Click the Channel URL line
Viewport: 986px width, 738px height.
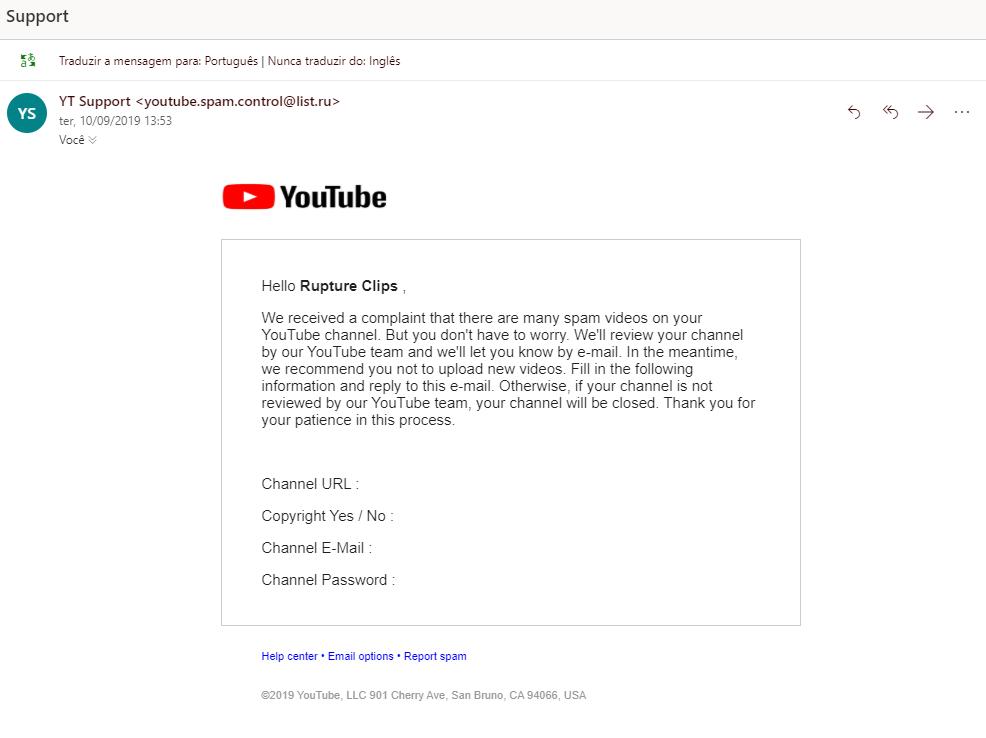pos(310,484)
